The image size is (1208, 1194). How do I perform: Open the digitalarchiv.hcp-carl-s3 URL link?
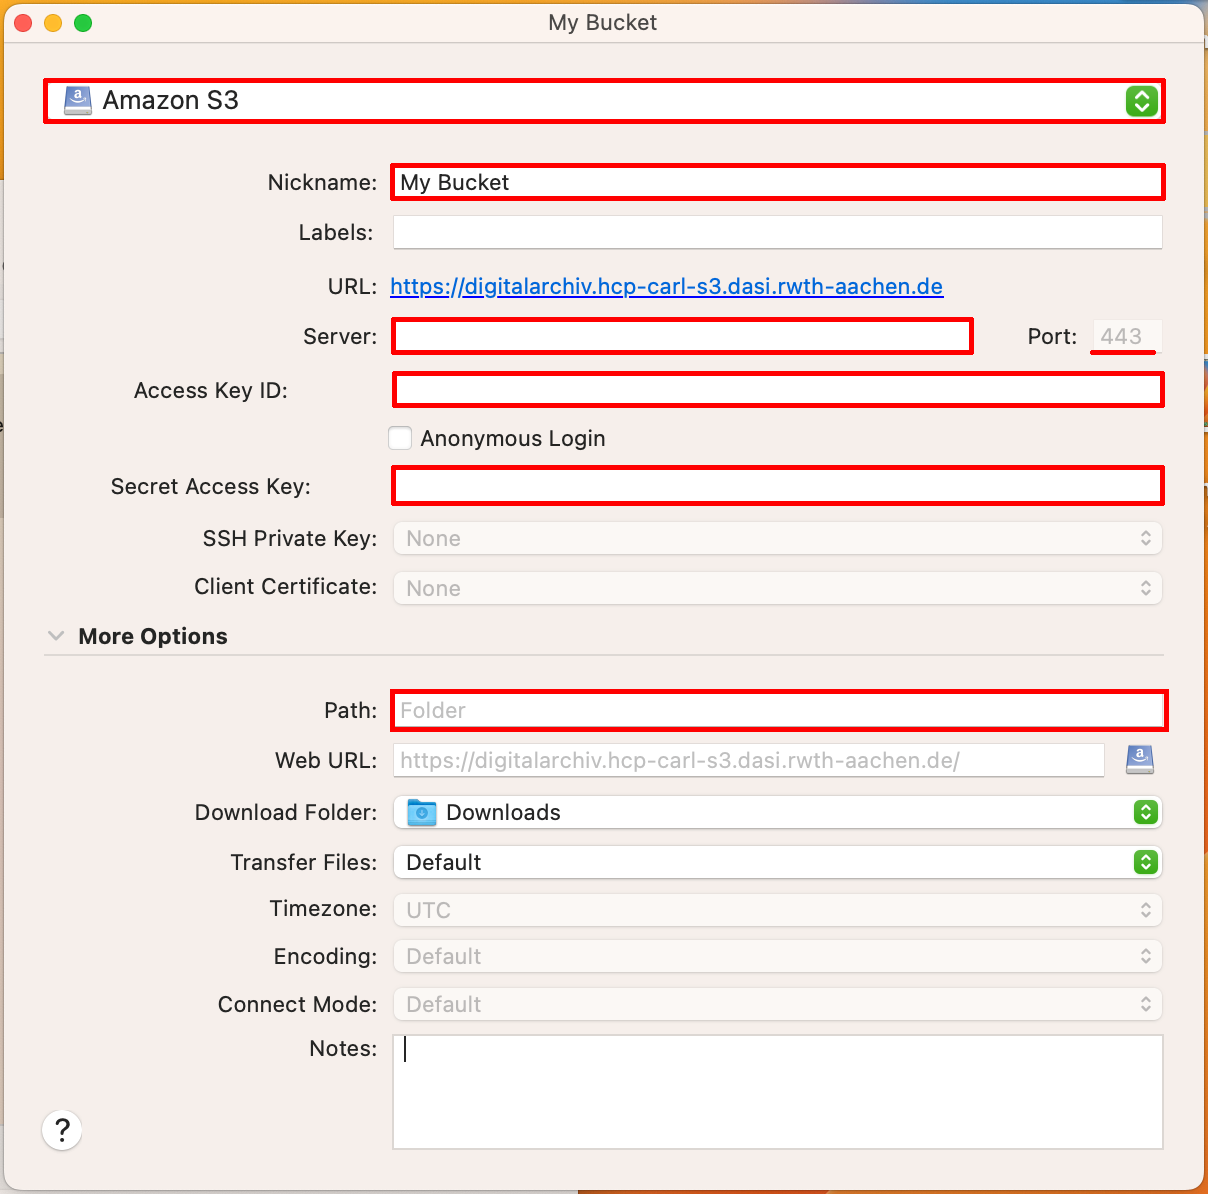point(666,287)
